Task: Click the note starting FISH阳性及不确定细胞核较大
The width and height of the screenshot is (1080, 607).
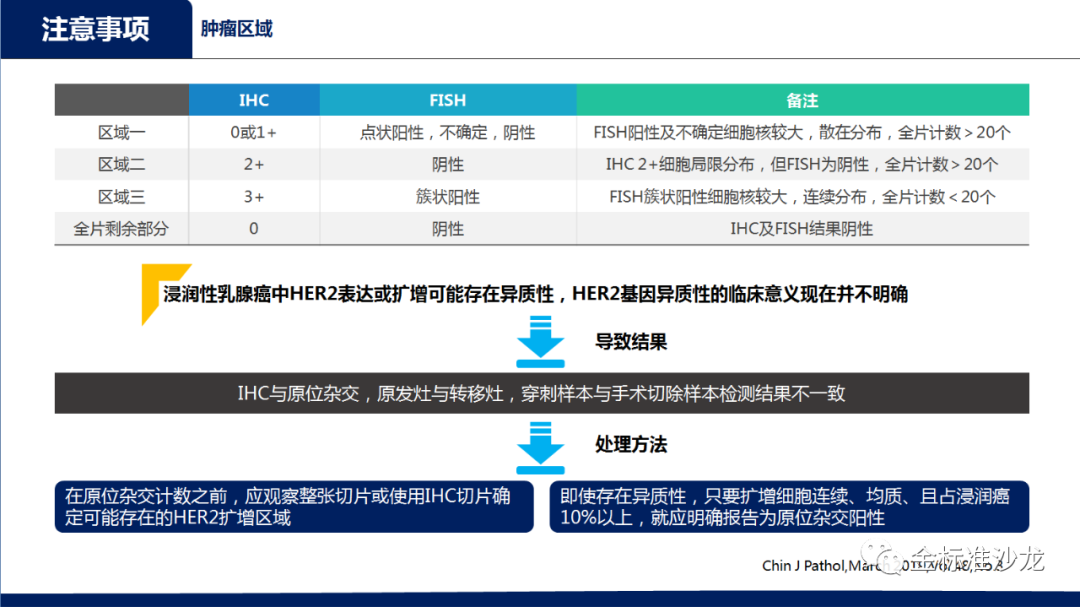Action: [x=802, y=132]
